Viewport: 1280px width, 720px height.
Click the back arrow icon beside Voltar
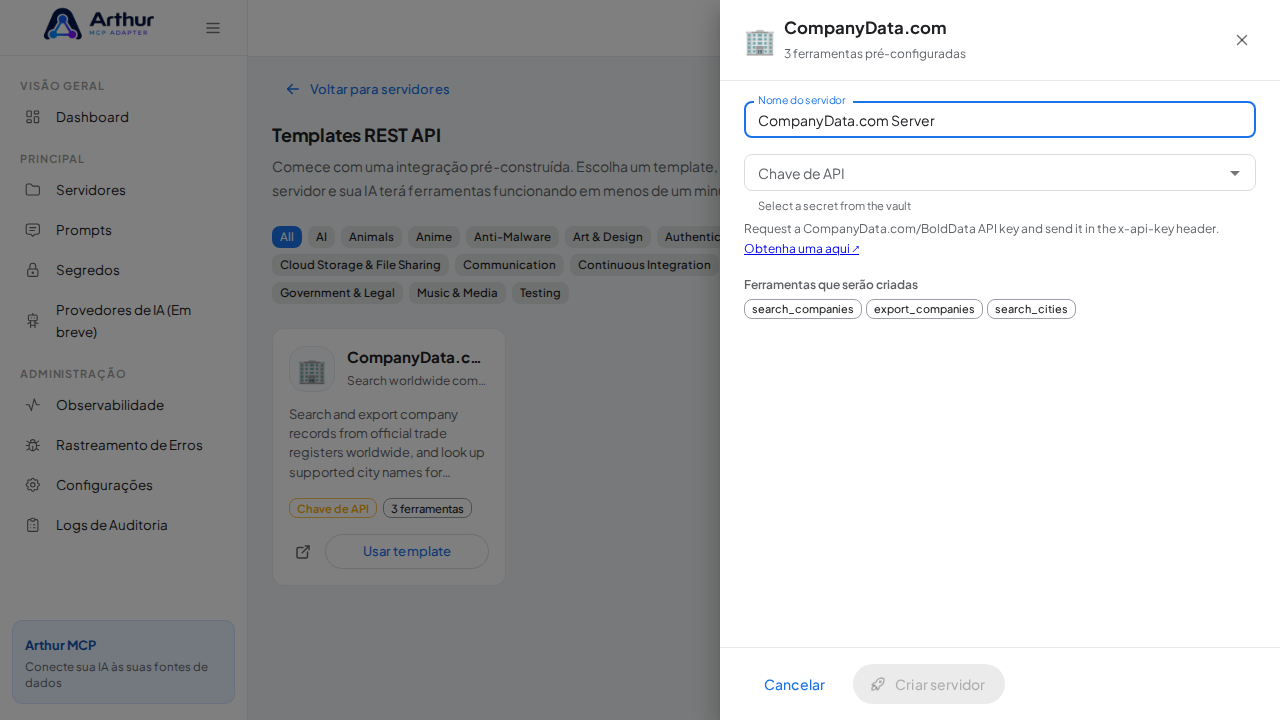point(293,89)
